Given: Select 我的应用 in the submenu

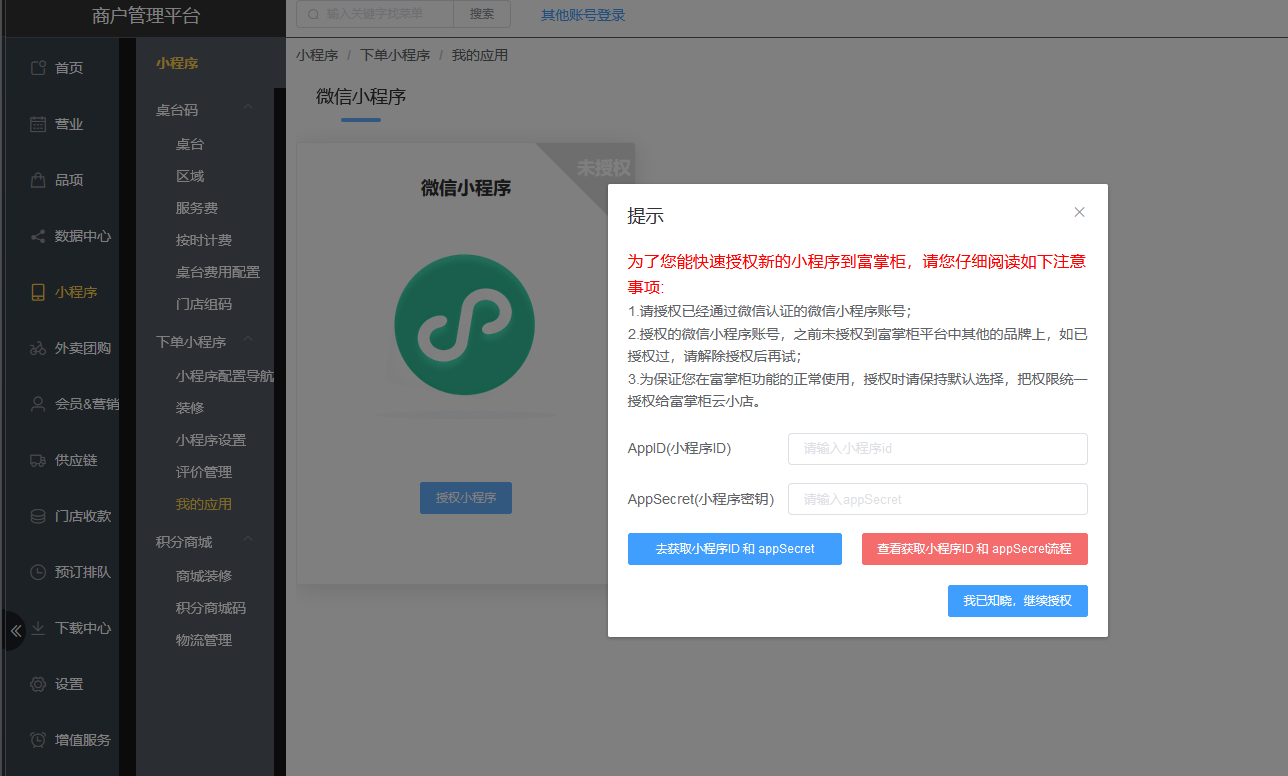Looking at the screenshot, I should [x=204, y=504].
